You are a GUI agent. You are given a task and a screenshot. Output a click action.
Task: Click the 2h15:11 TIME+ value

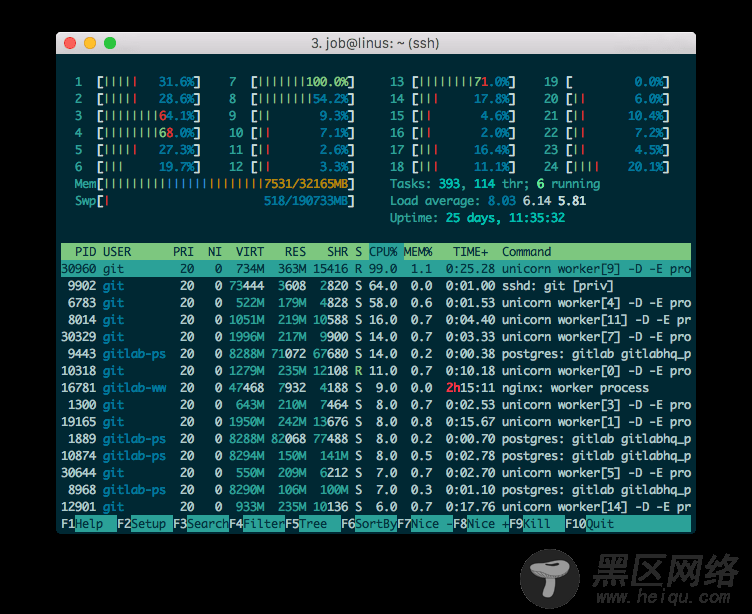click(x=470, y=388)
